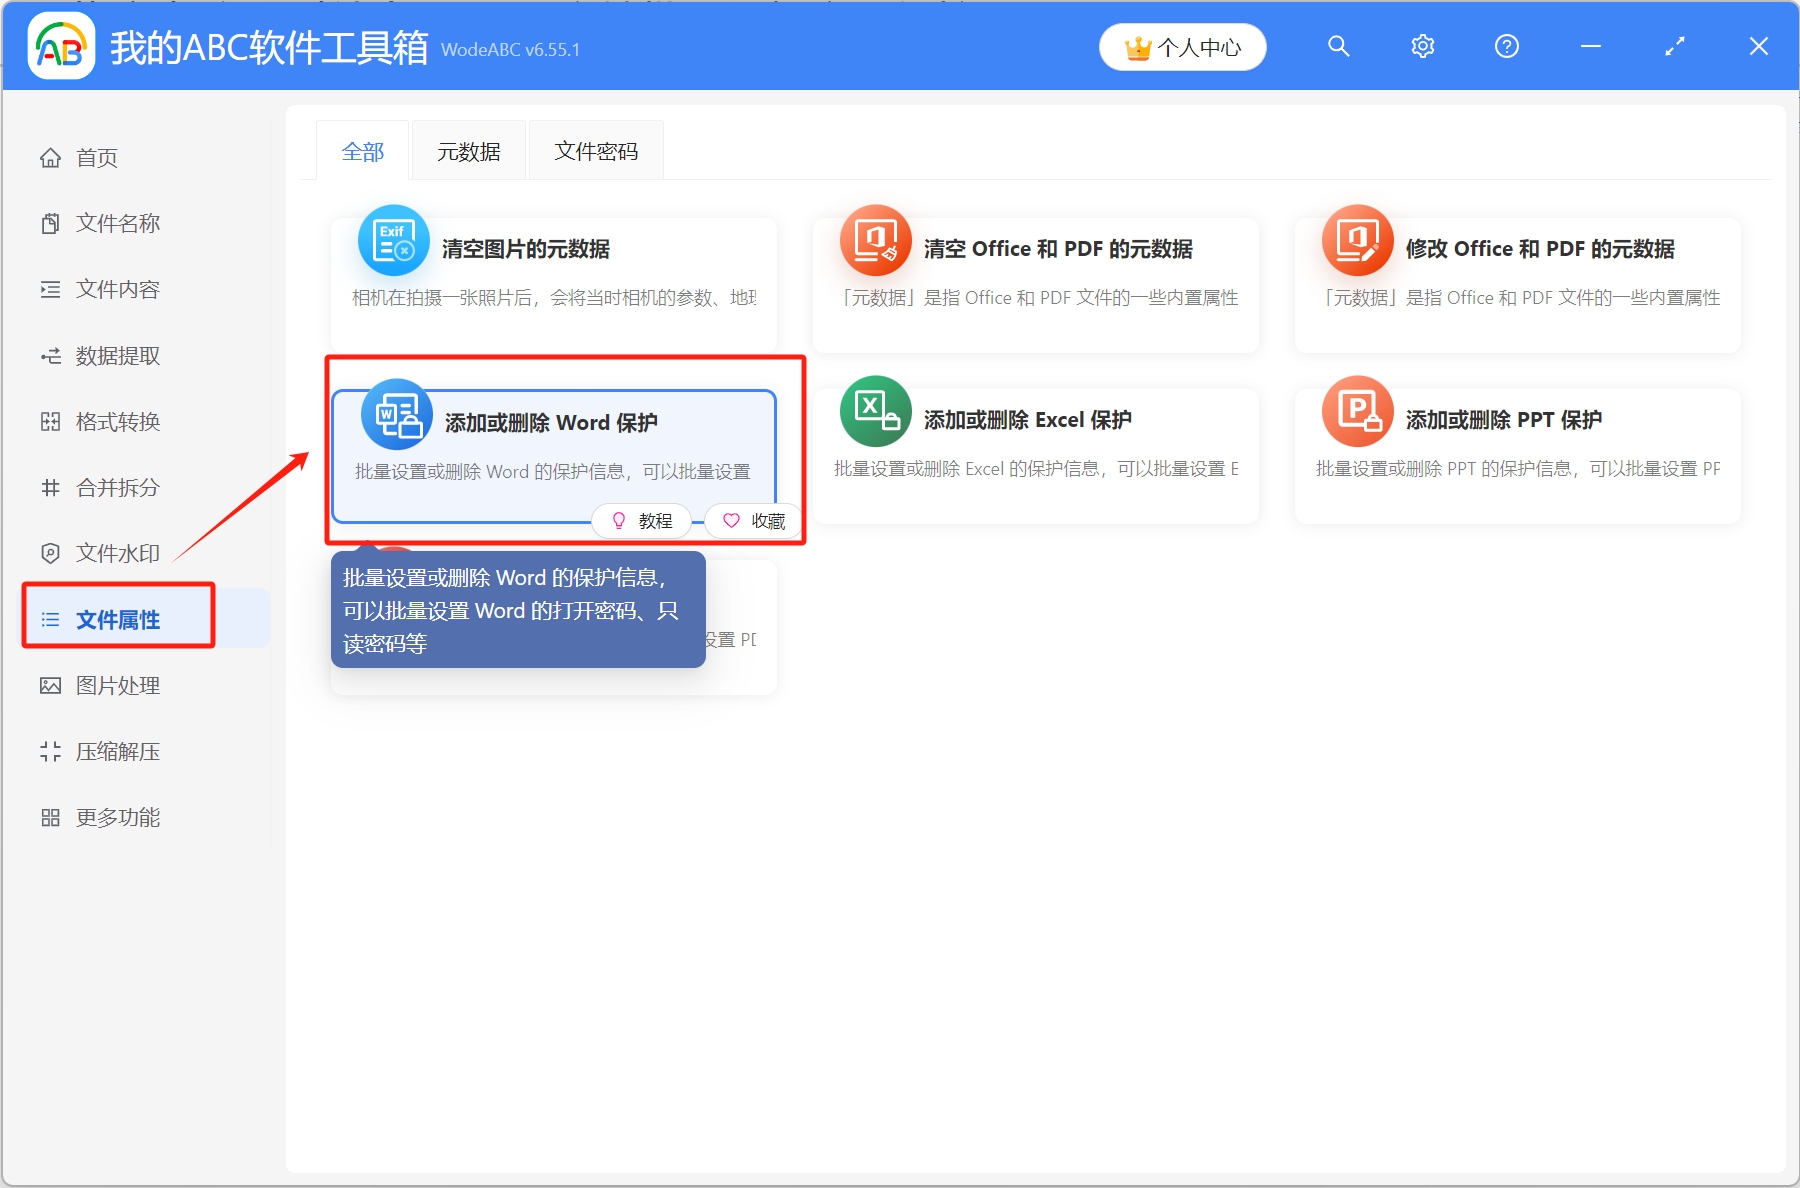The image size is (1800, 1188).
Task: Switch to the 文件密码 tab
Action: (596, 150)
